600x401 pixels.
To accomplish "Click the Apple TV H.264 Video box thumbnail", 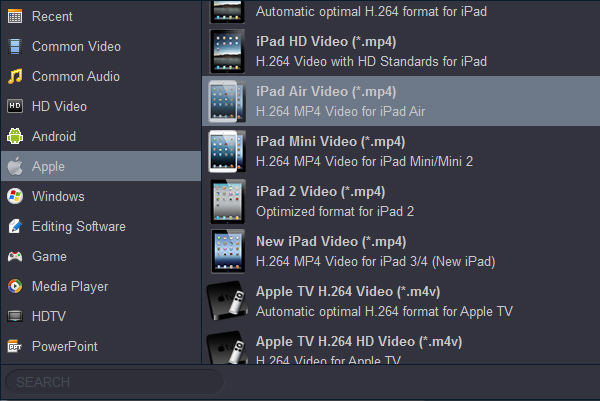I will (x=226, y=301).
